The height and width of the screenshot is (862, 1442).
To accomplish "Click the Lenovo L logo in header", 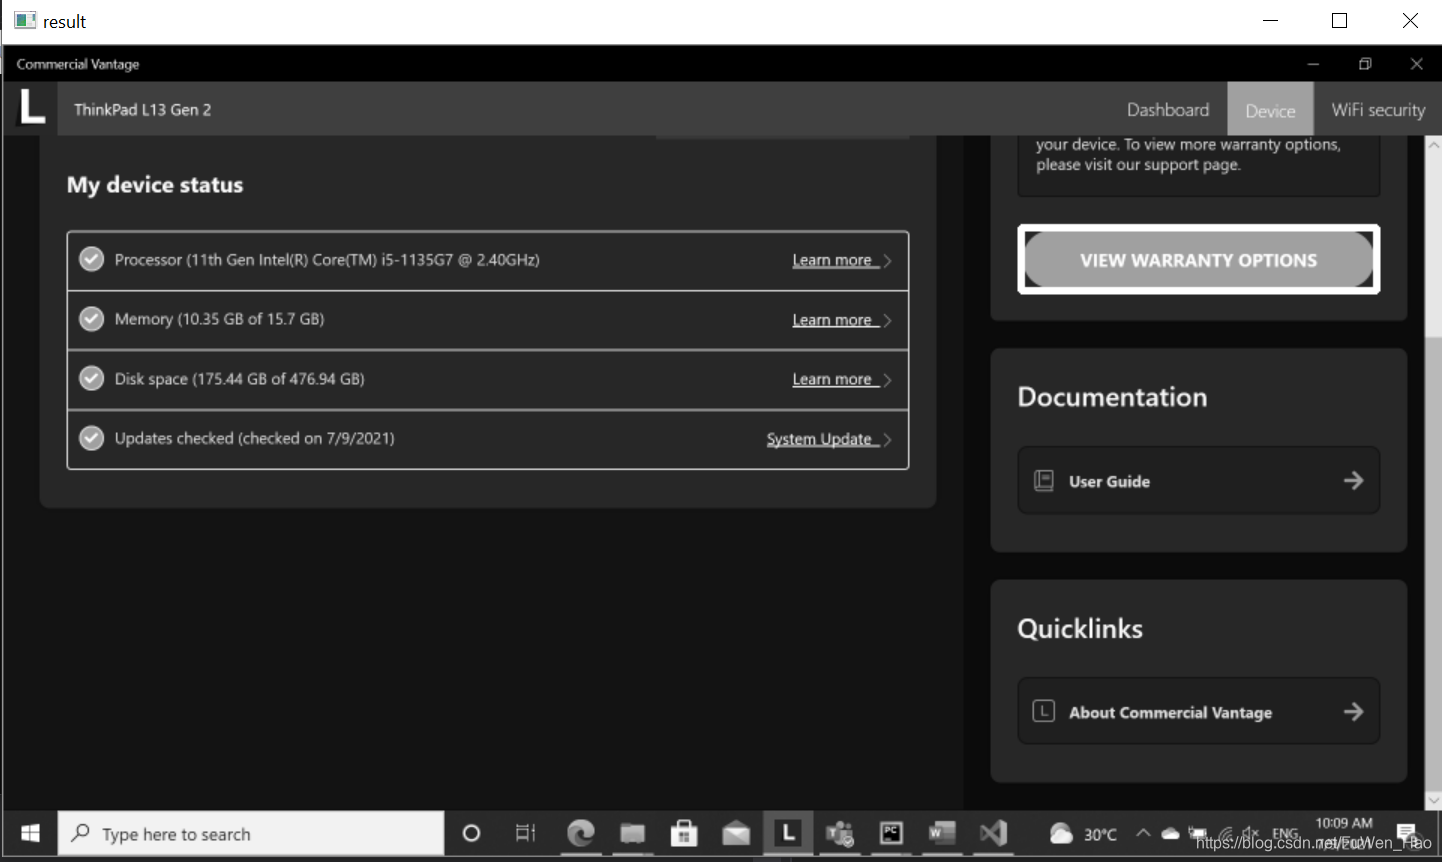I will pos(32,106).
